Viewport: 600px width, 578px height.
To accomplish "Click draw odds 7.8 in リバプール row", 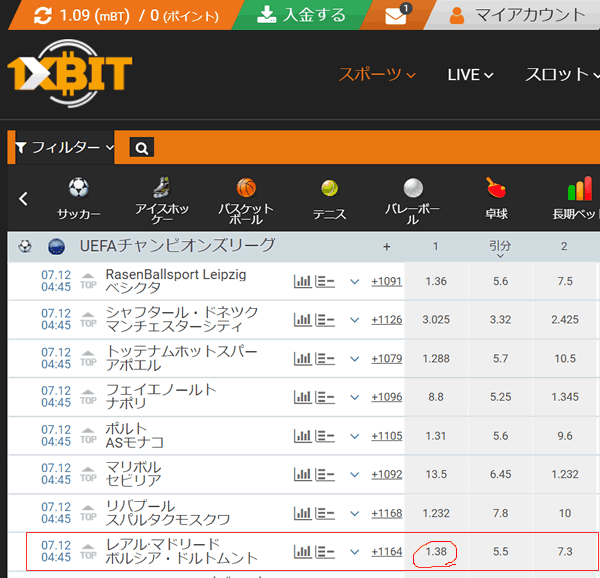I will pos(500,513).
